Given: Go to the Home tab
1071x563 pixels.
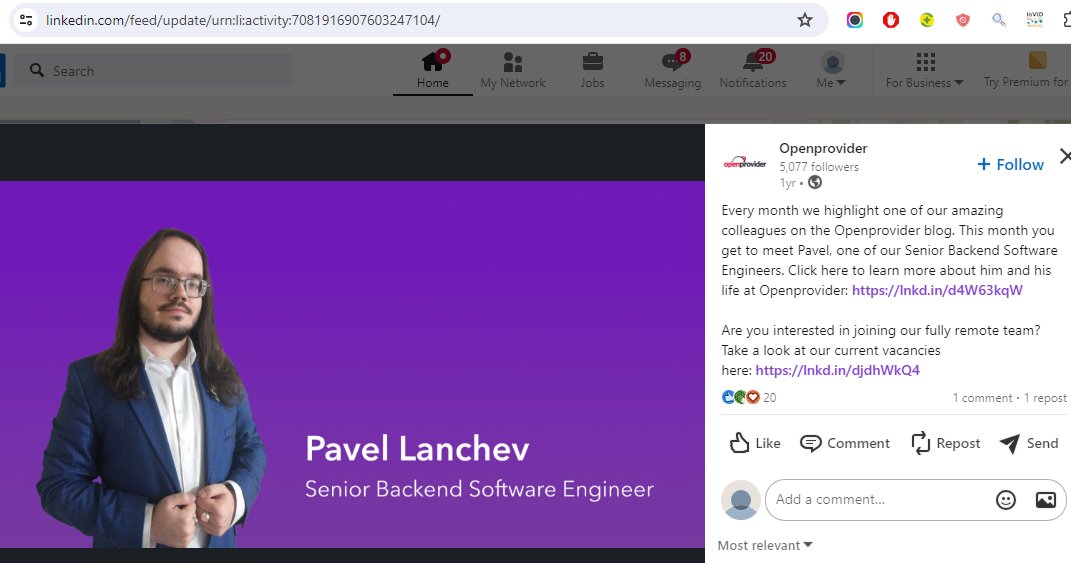Looking at the screenshot, I should [432, 70].
